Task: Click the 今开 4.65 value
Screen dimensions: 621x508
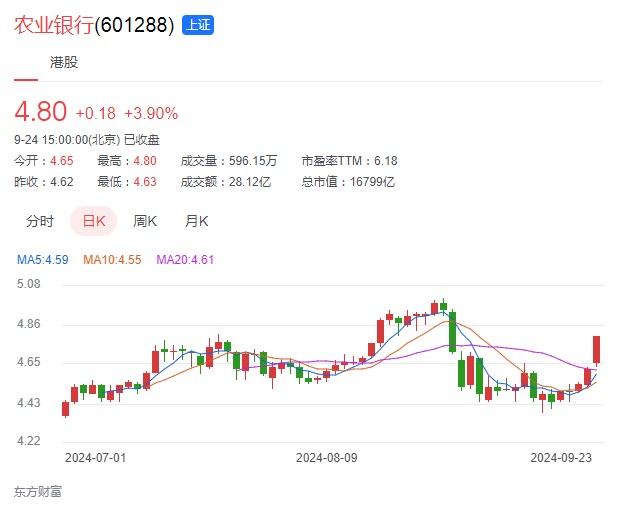Action: point(61,161)
